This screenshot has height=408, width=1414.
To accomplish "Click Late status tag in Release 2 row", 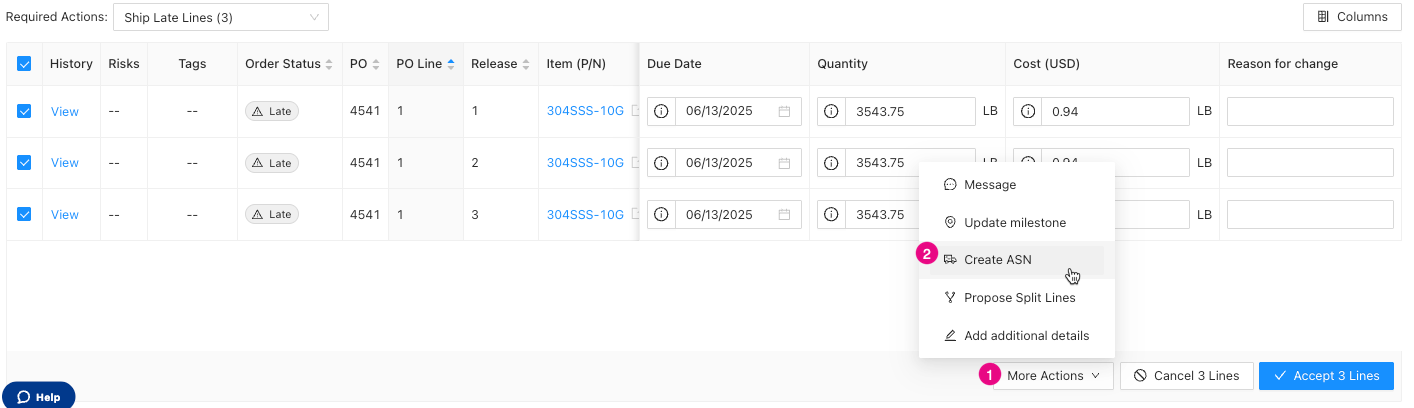I will [272, 163].
